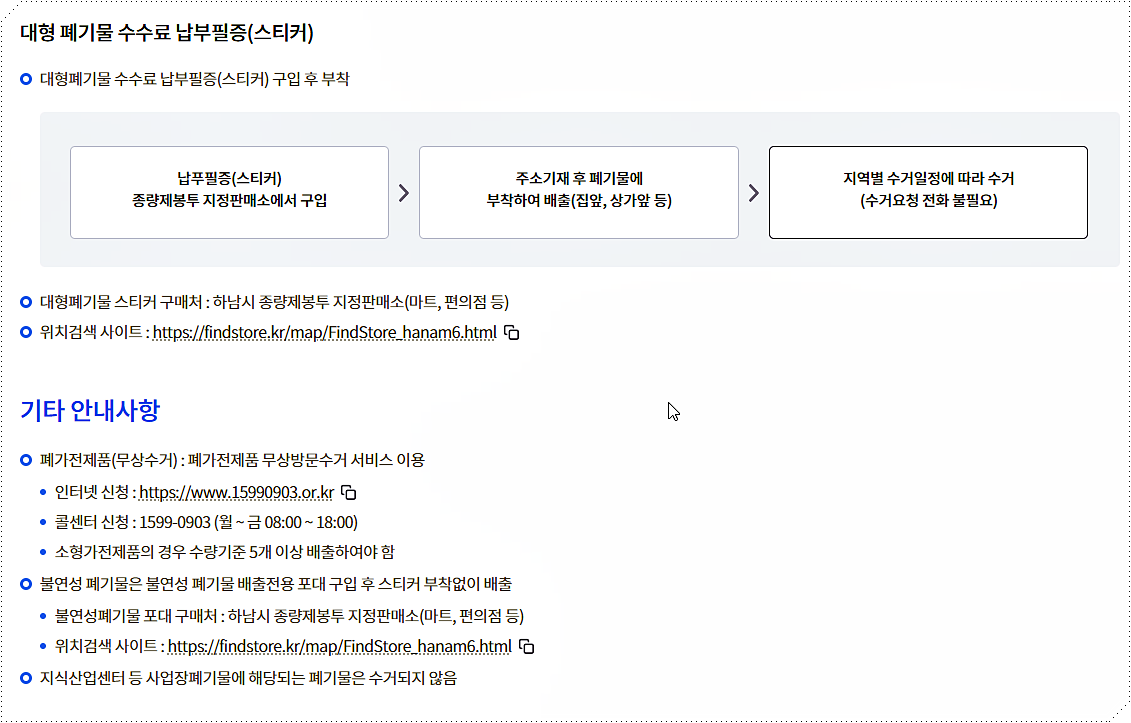Click the heading 대형 폐기물 수수료 납부필증(스티커)
The width and height of the screenshot is (1131, 723).
coord(167,32)
